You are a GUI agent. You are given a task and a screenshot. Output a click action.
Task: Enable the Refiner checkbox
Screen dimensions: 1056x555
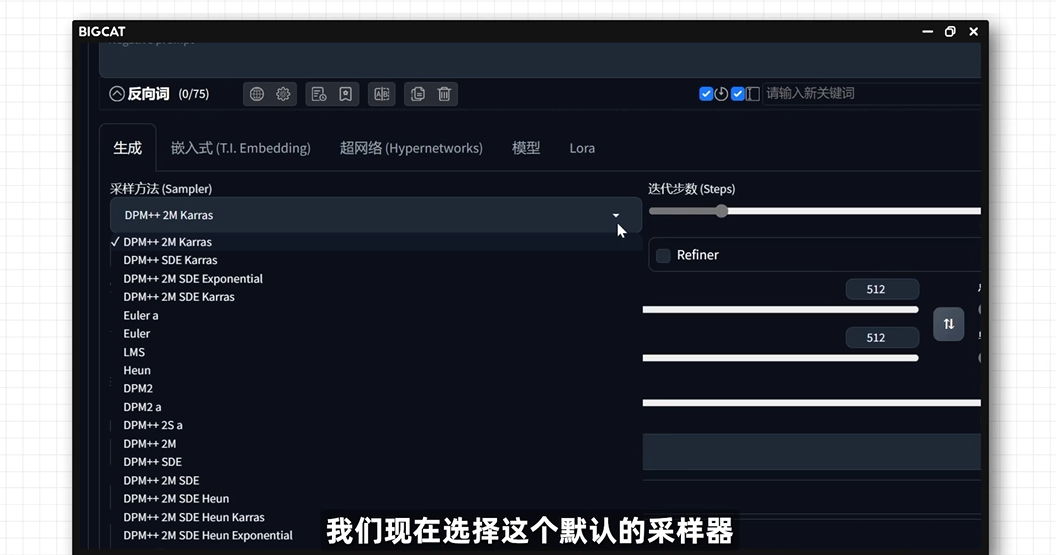(x=663, y=255)
